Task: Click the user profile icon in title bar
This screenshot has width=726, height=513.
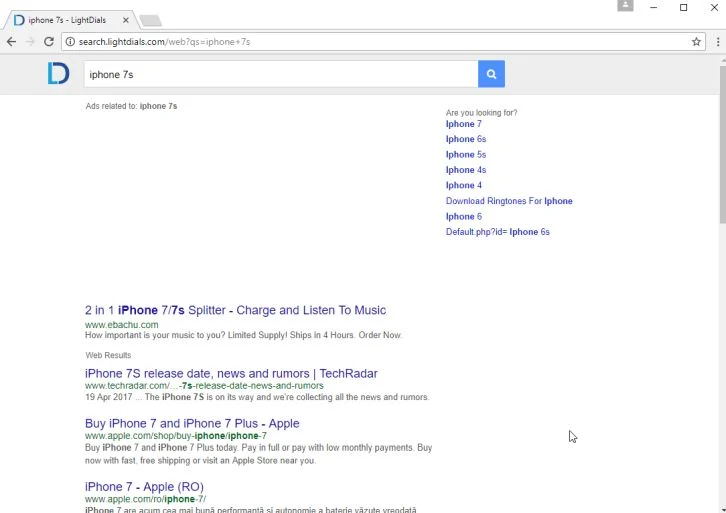Action: click(x=625, y=6)
